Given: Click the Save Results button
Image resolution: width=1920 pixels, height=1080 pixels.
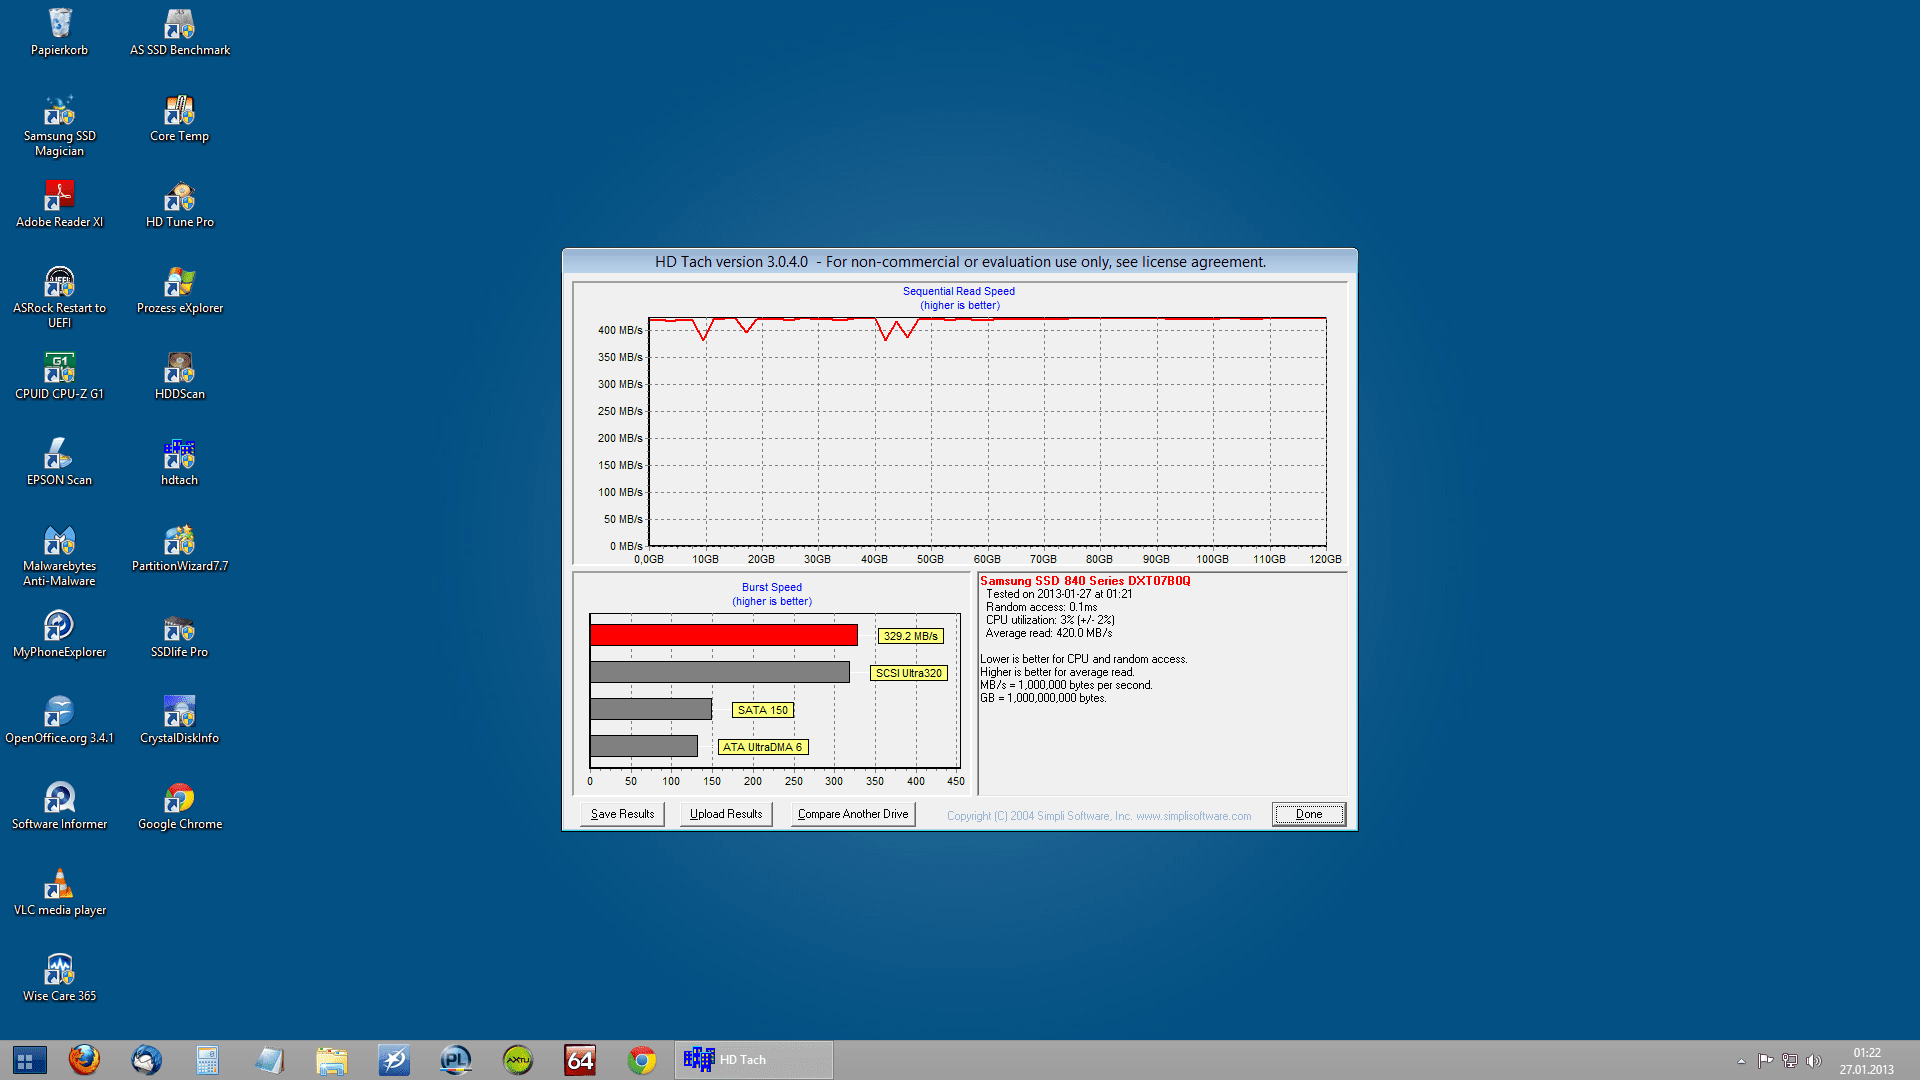Looking at the screenshot, I should click(622, 814).
